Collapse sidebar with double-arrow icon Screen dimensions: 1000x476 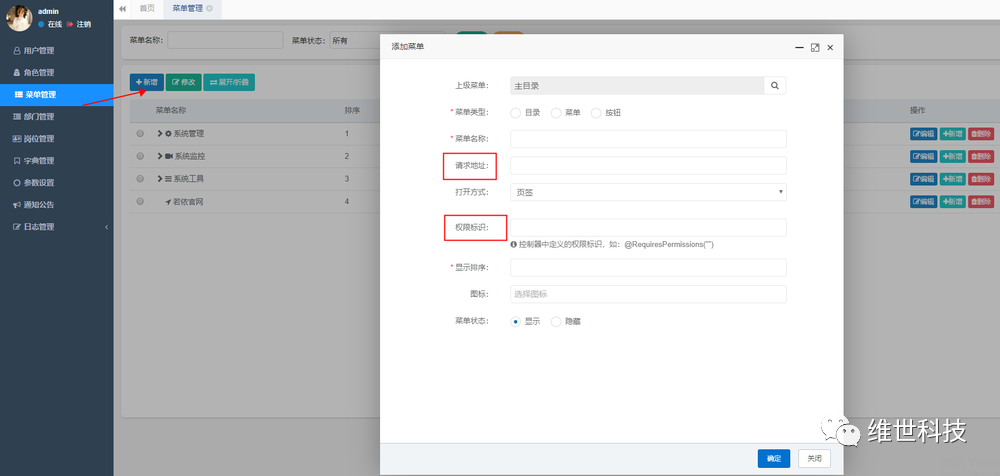[122, 8]
